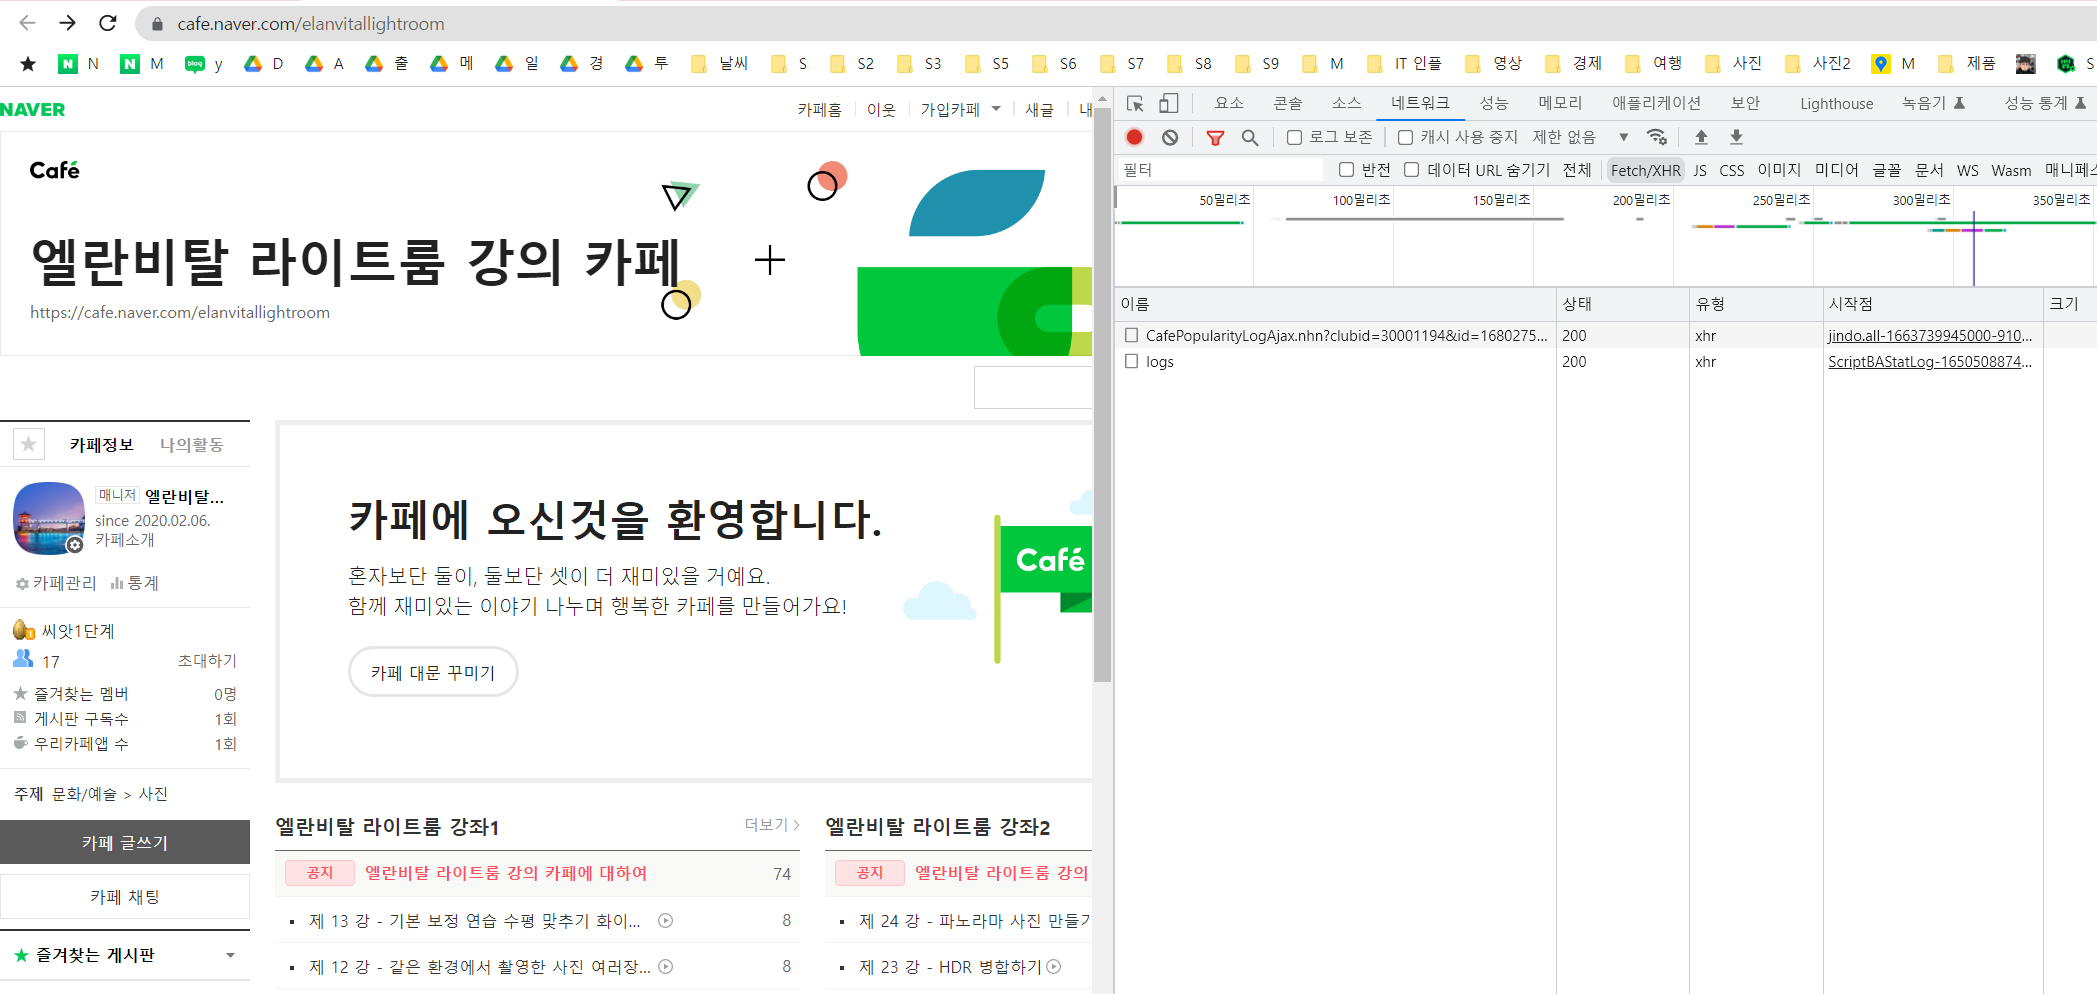This screenshot has width=2097, height=994.
Task: Open the '날씨' bookmark folder
Action: (719, 64)
